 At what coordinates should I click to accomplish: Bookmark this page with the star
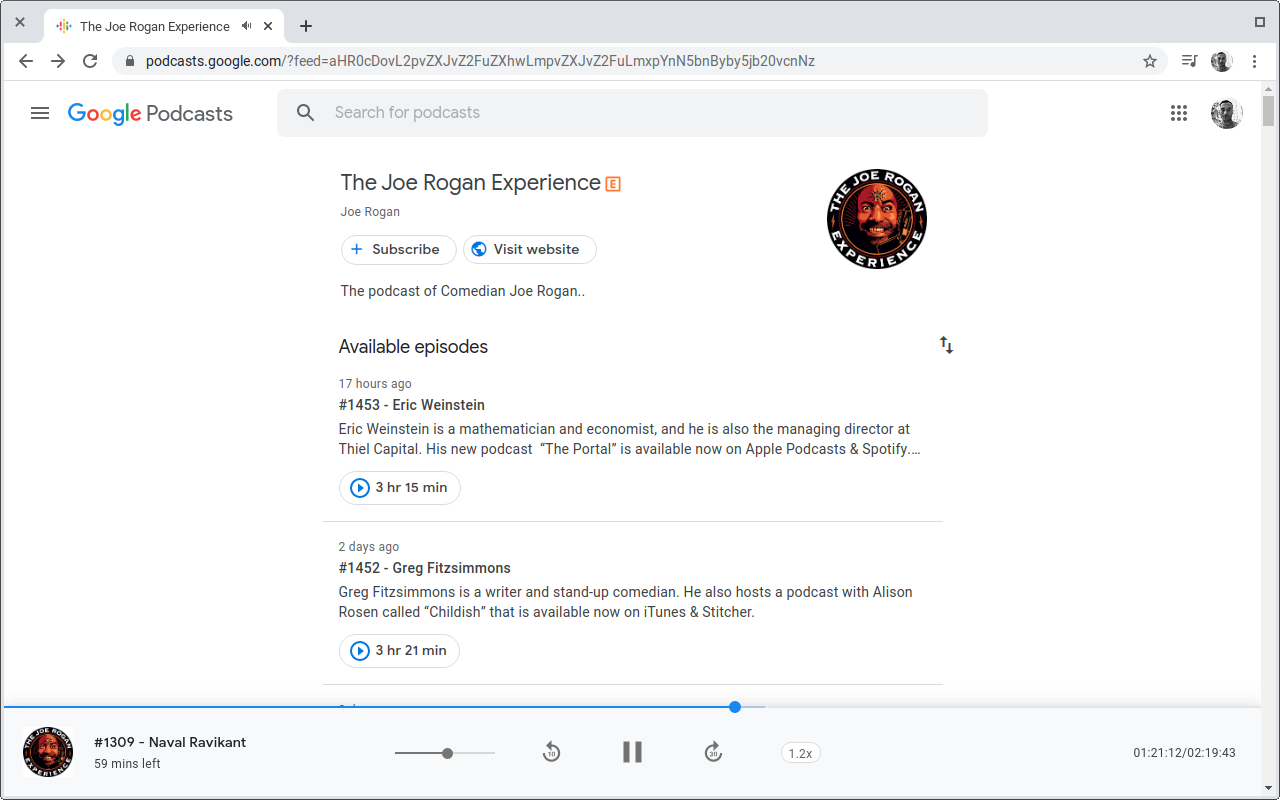(1150, 61)
